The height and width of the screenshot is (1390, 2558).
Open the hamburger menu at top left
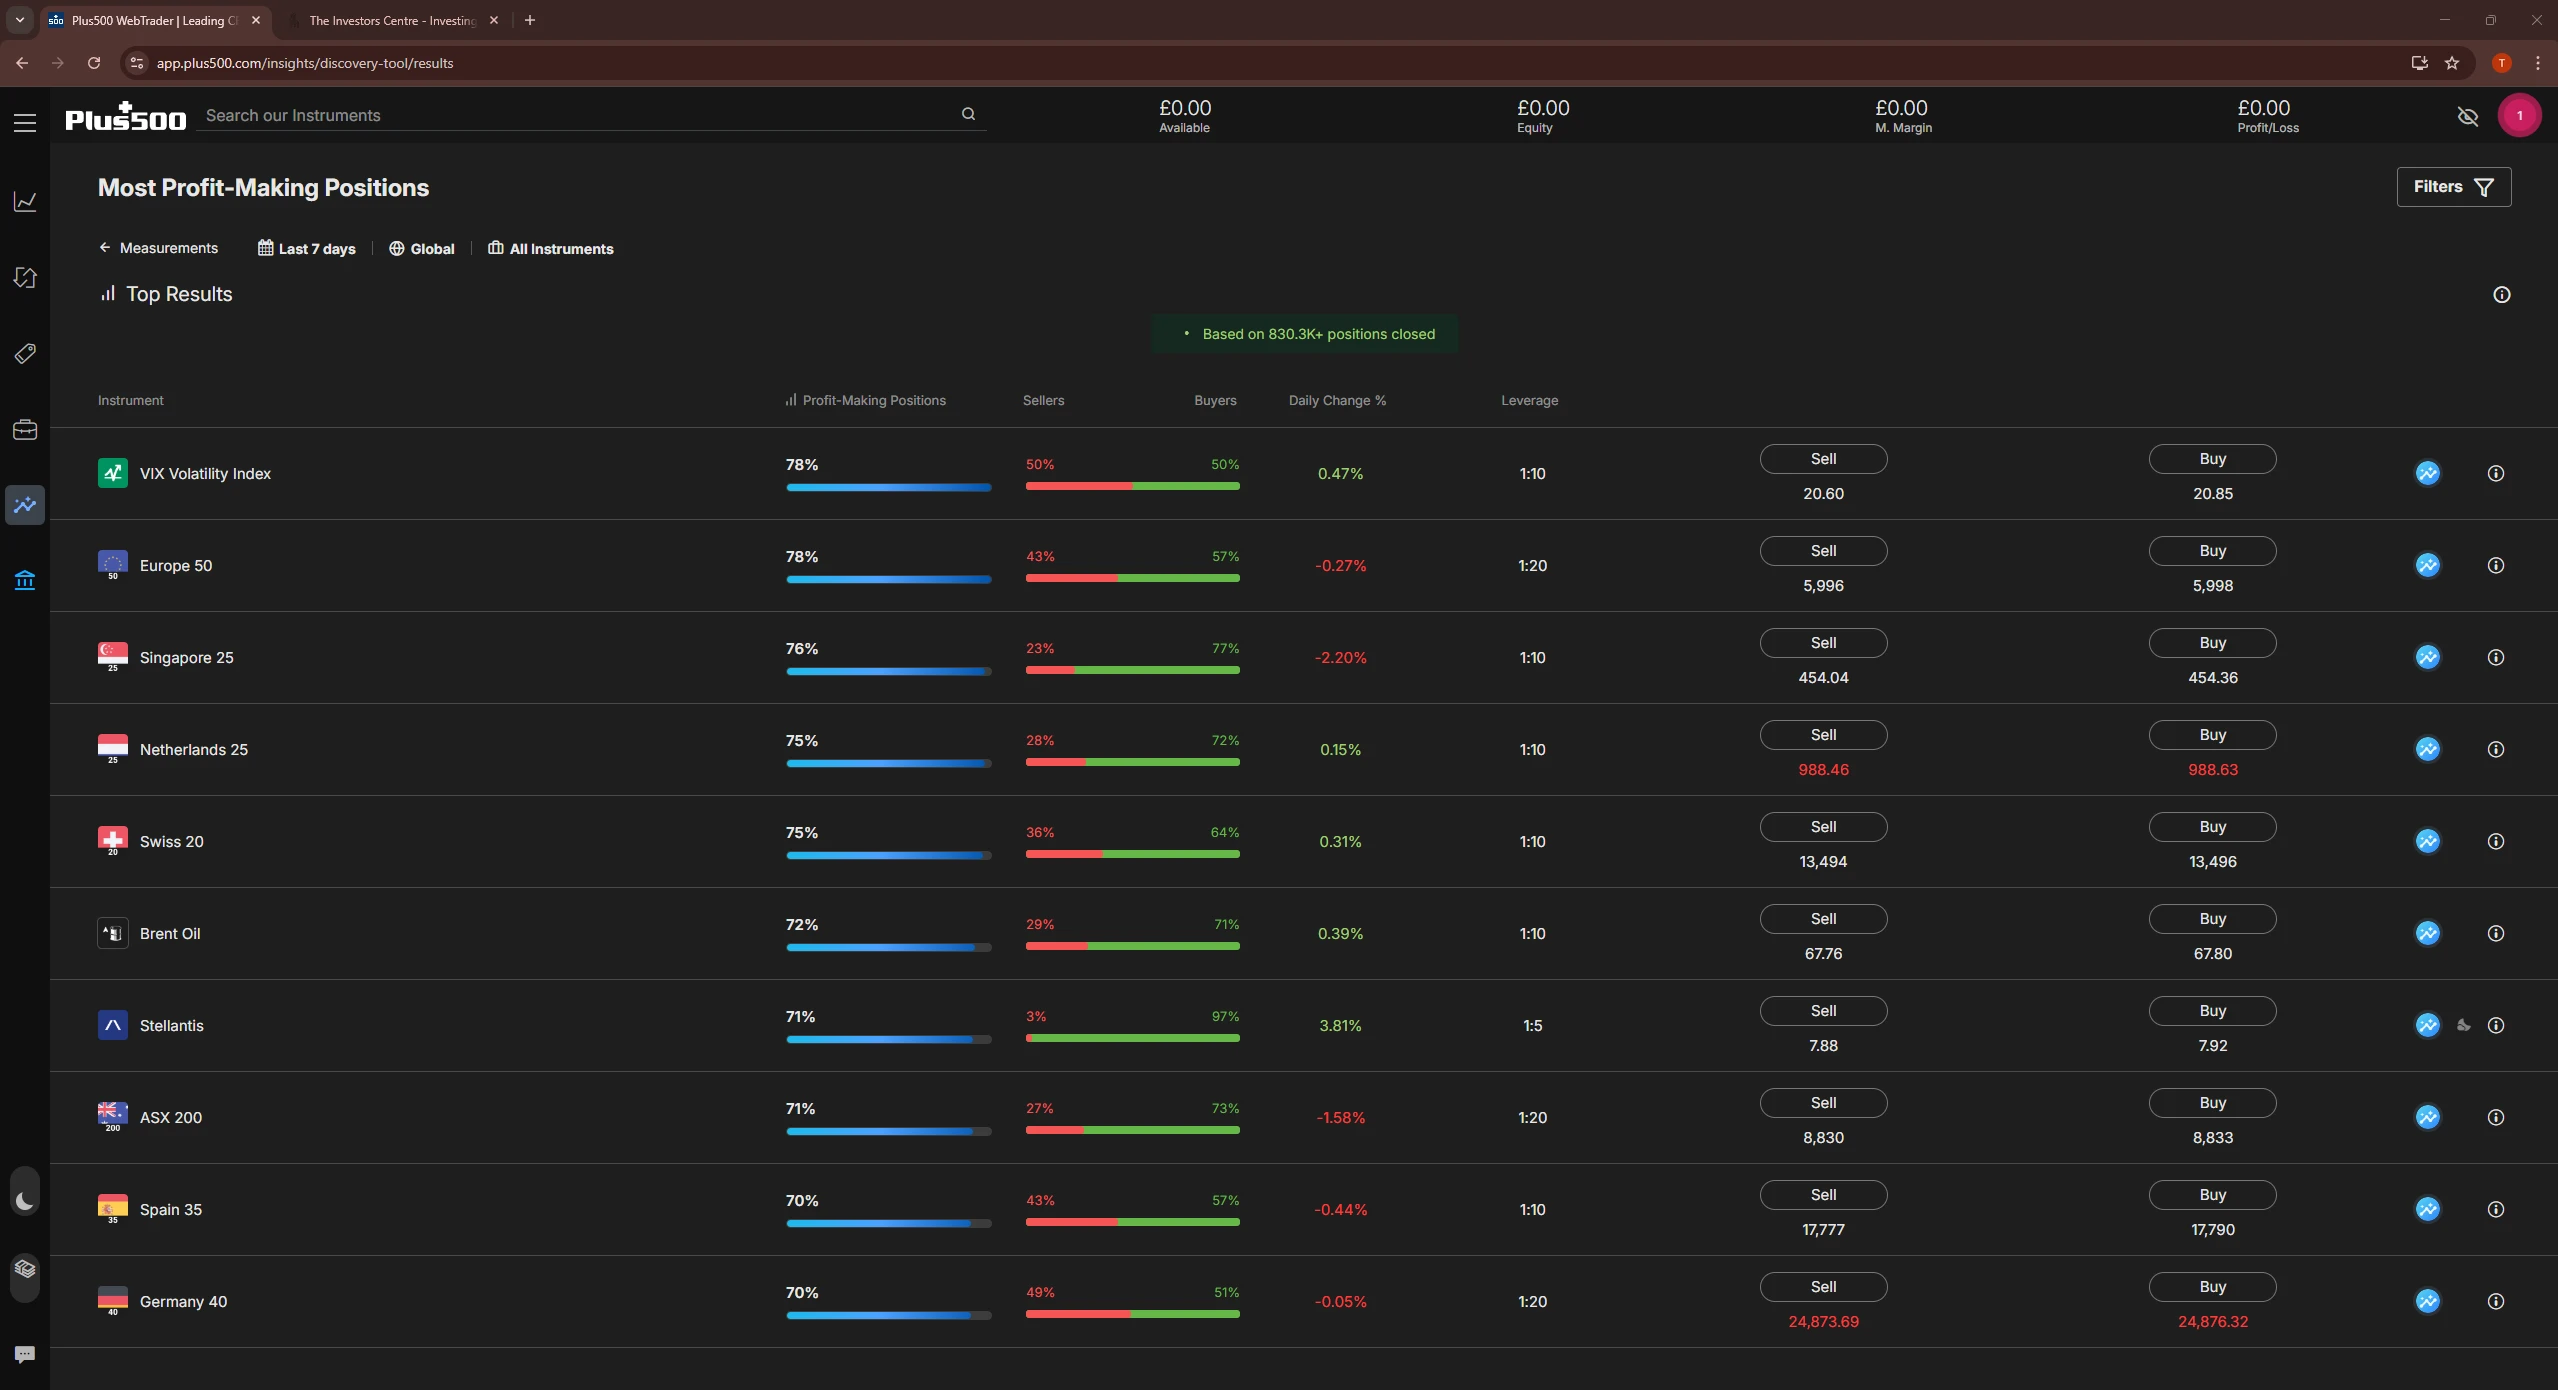pos(25,122)
